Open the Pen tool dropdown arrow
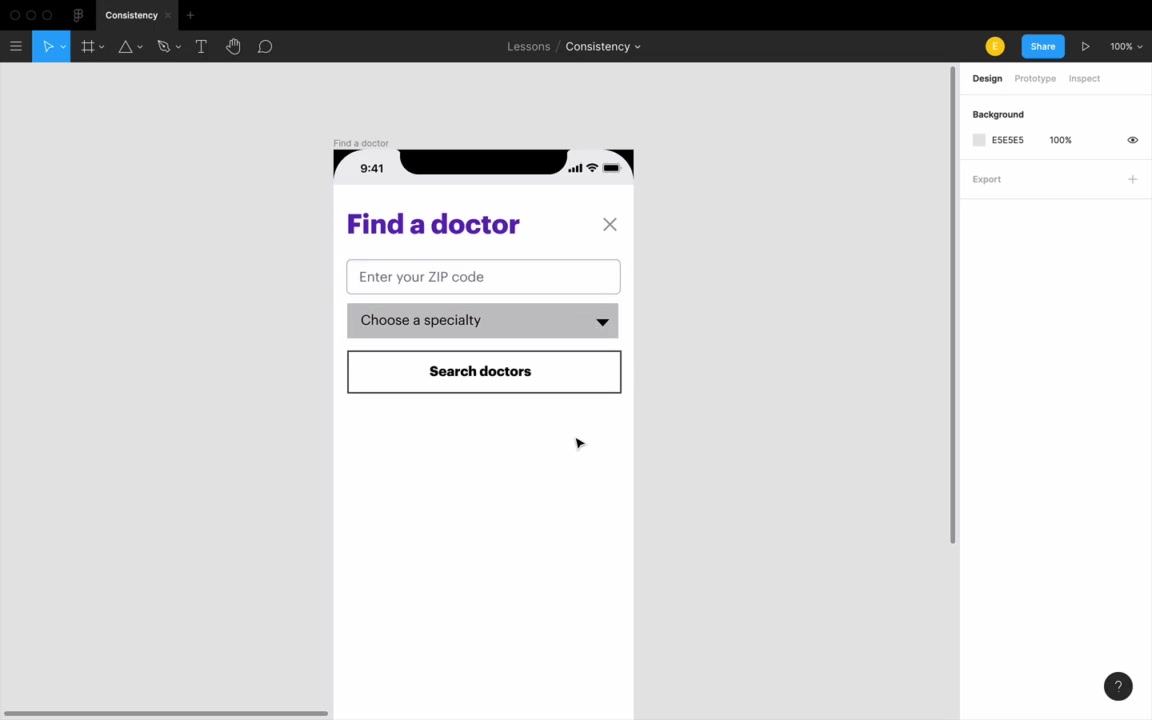 click(x=178, y=47)
